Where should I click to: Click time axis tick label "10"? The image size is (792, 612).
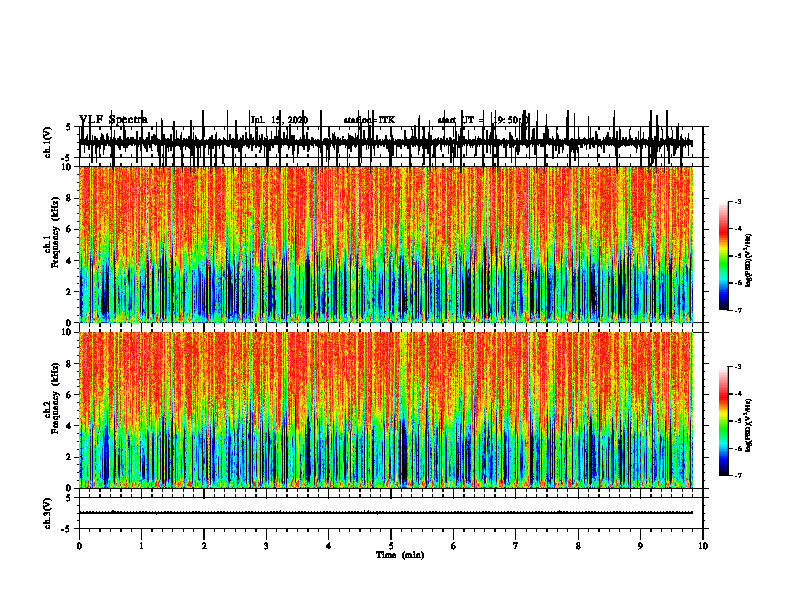pos(703,546)
